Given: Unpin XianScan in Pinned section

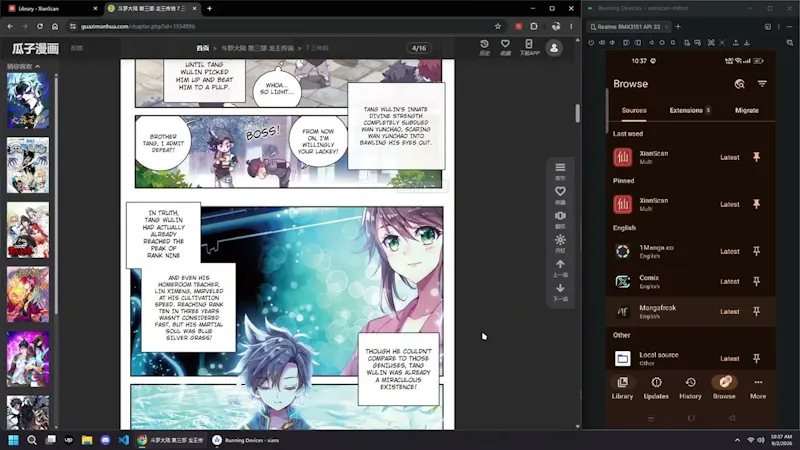Looking at the screenshot, I should tap(757, 204).
